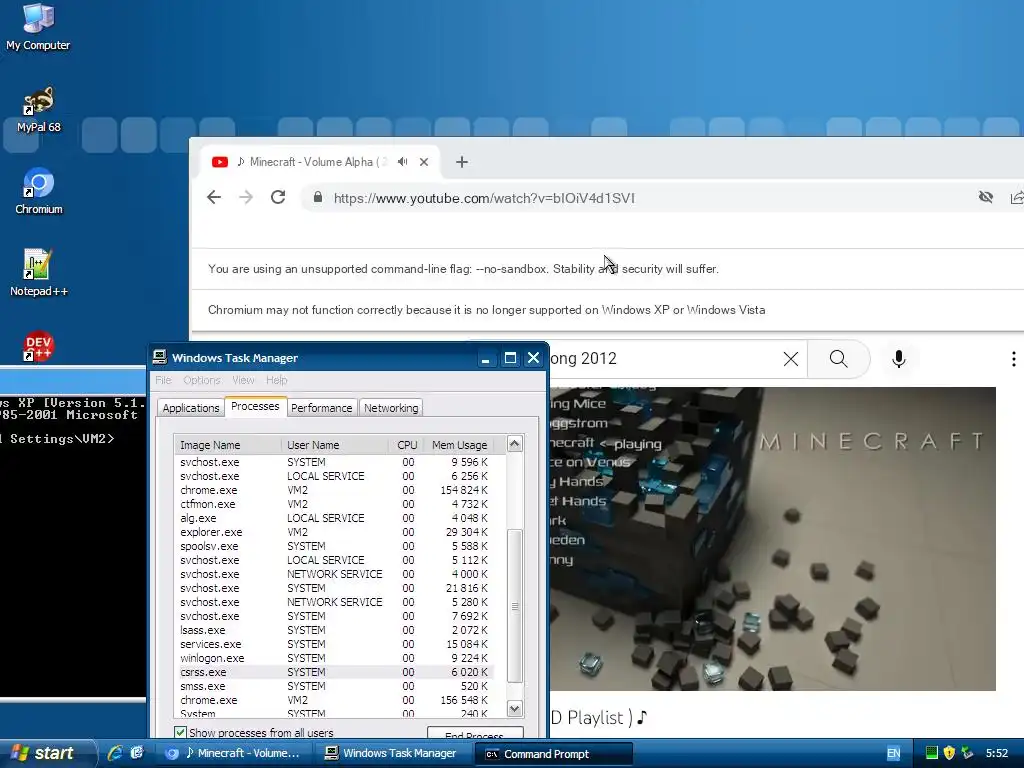
Task: Open Task Manager Help menu
Action: point(276,380)
